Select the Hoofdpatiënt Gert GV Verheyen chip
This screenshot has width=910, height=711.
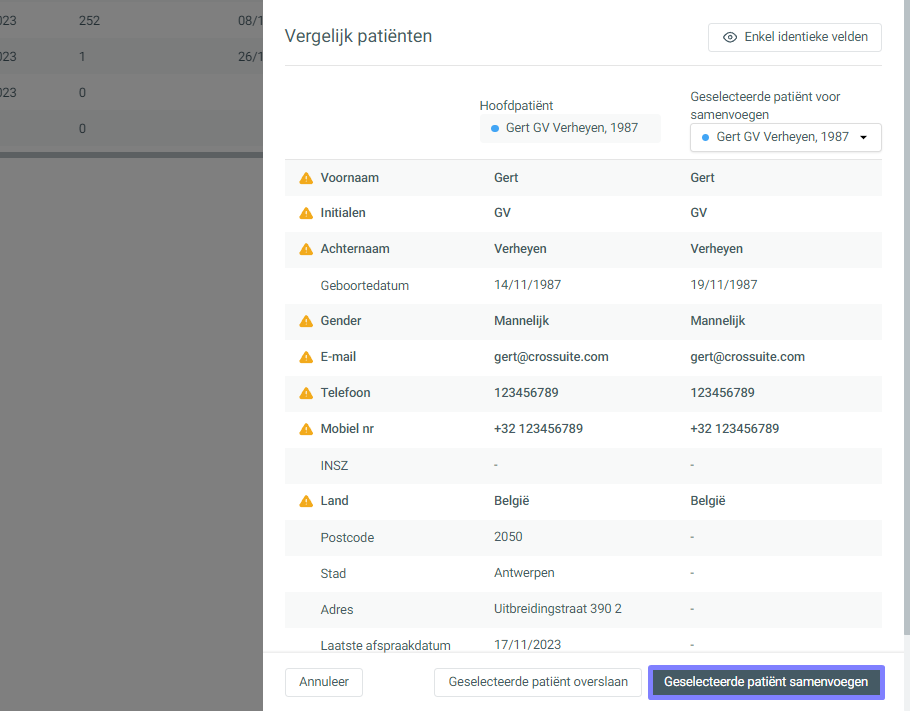[570, 128]
